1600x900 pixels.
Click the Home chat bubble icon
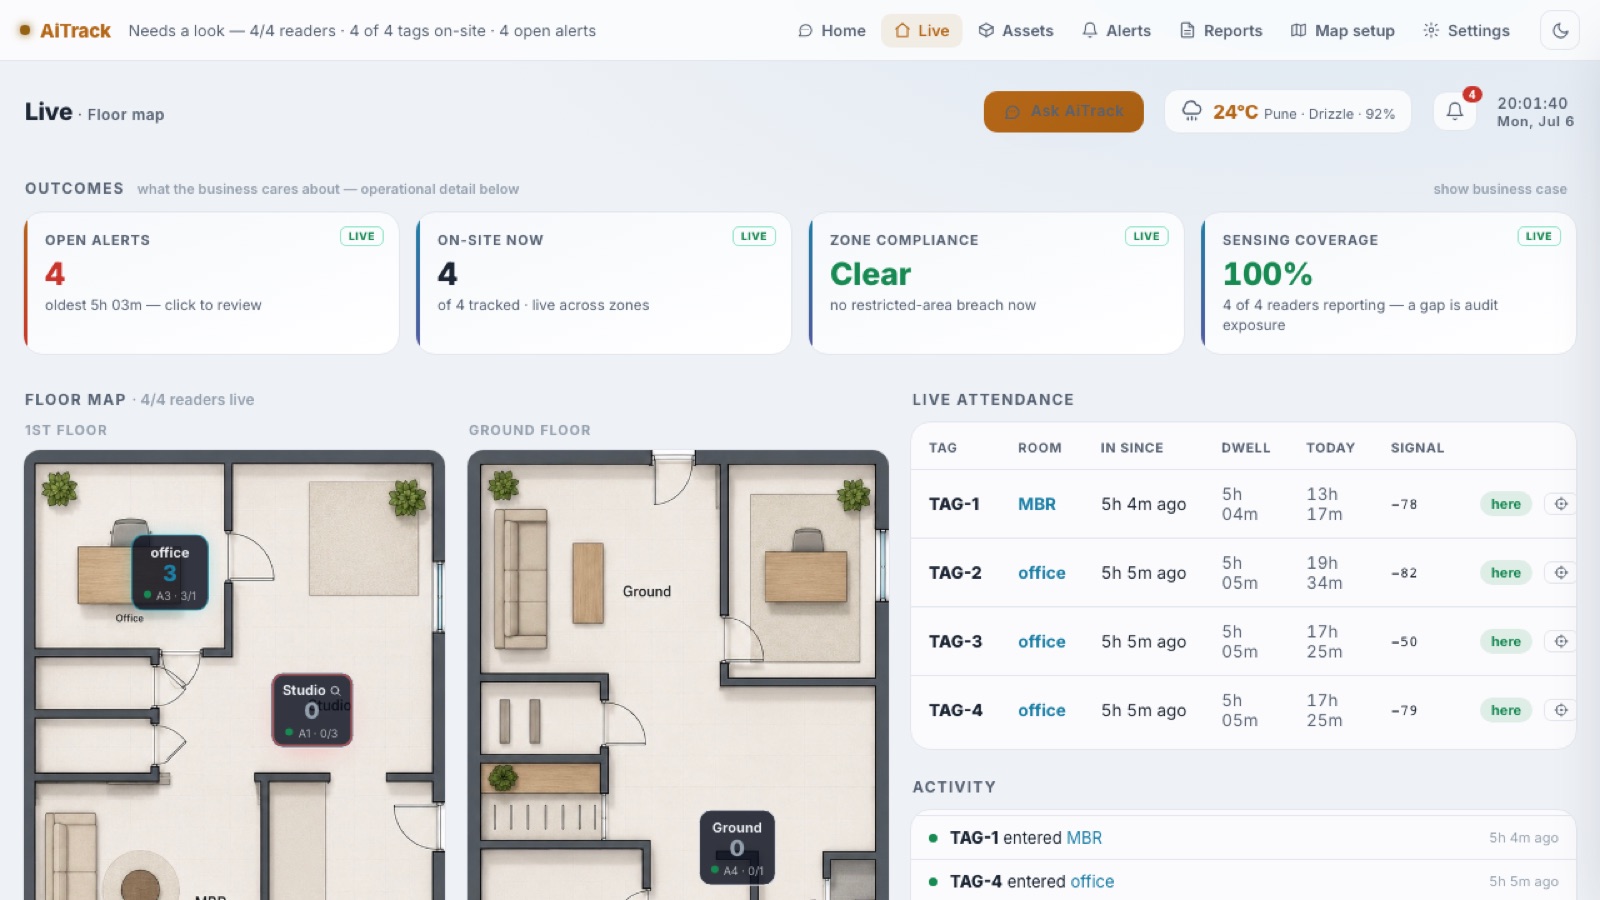[805, 31]
